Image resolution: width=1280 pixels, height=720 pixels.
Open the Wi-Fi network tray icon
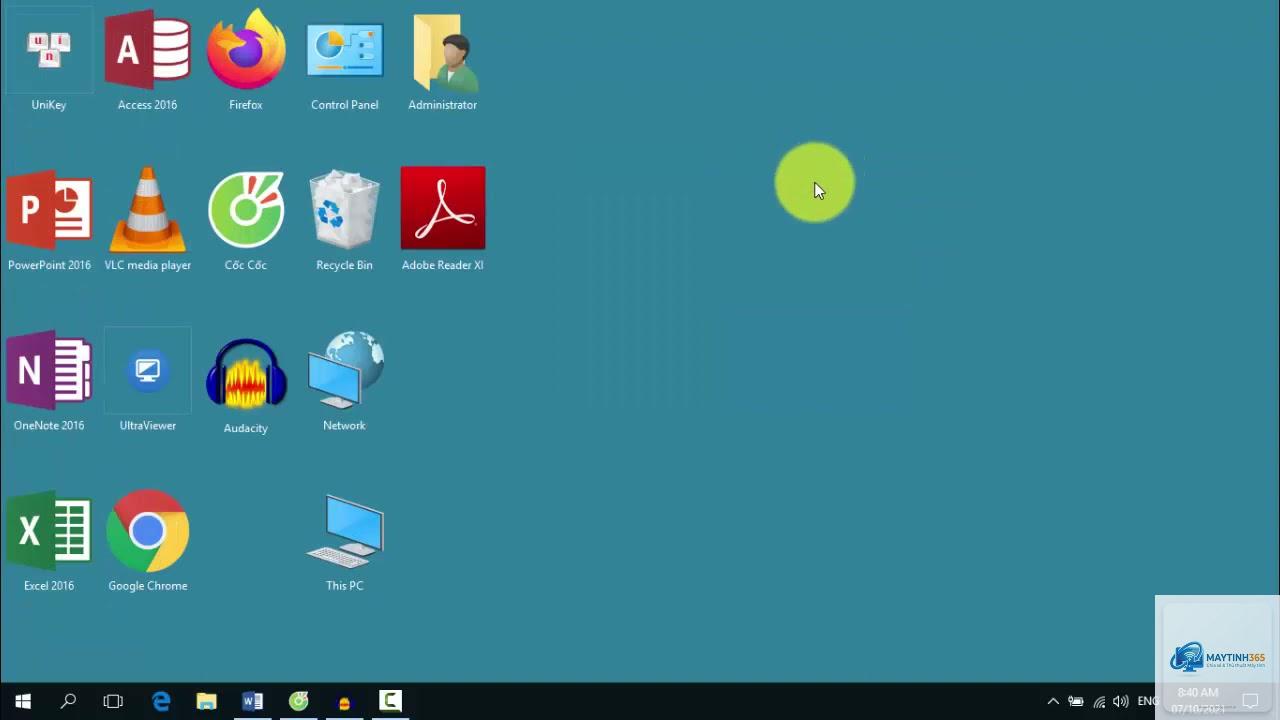1099,701
